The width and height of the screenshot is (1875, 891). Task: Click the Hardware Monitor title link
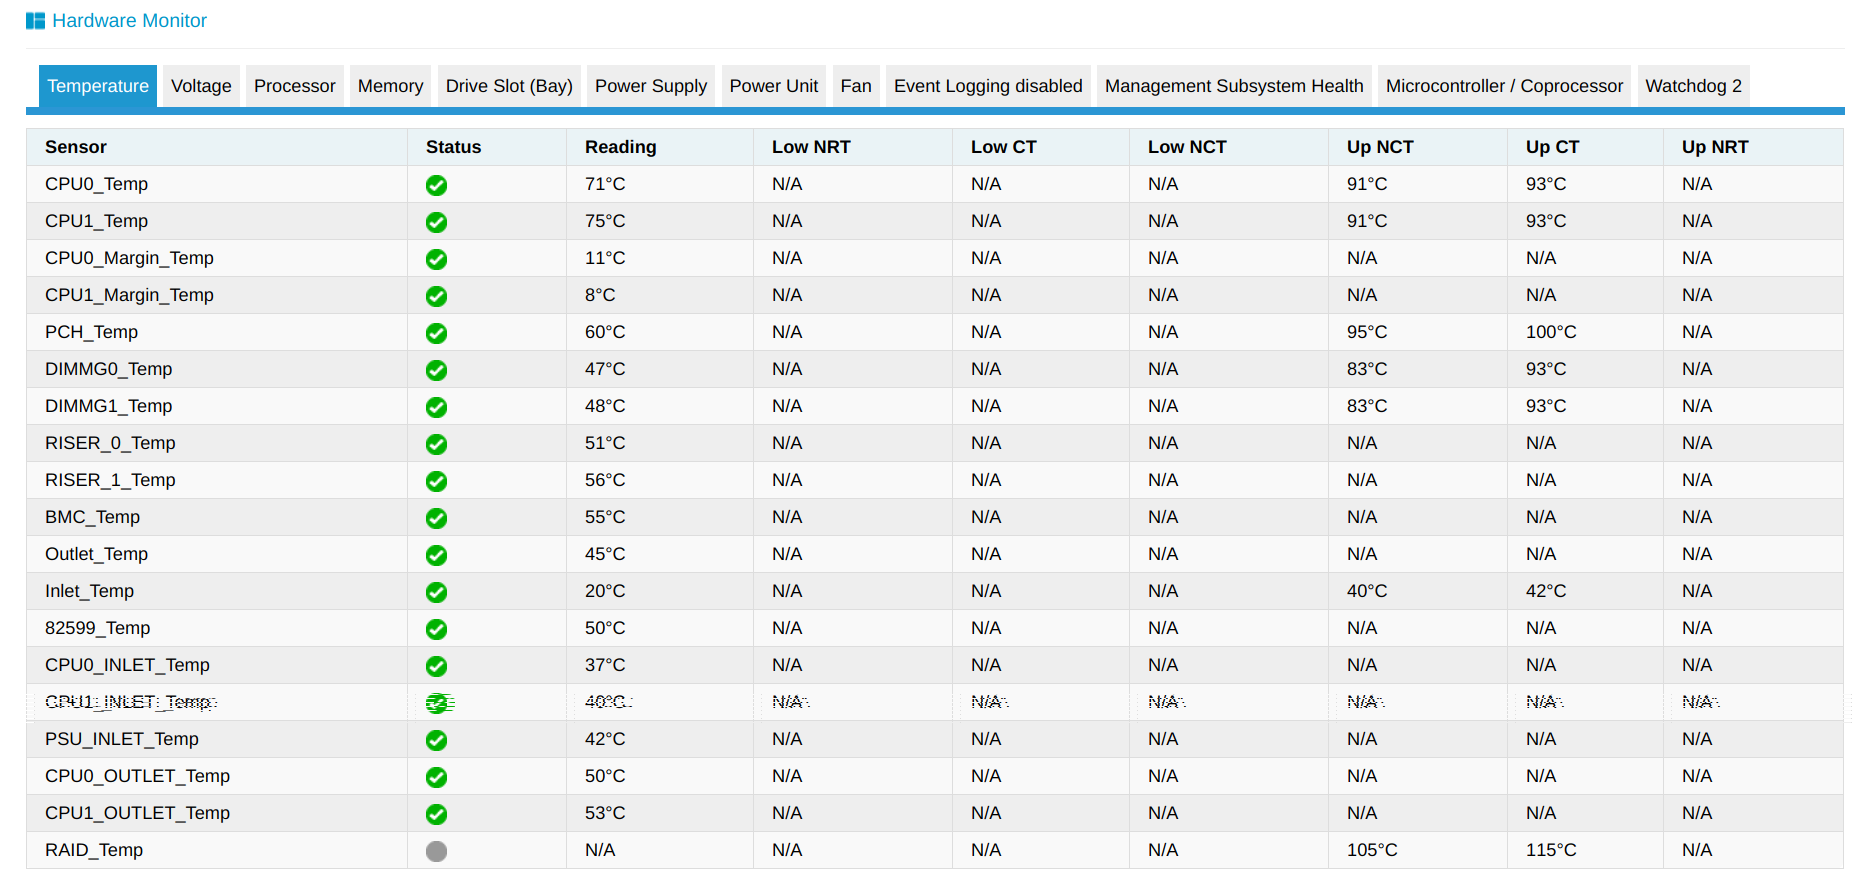pos(129,21)
